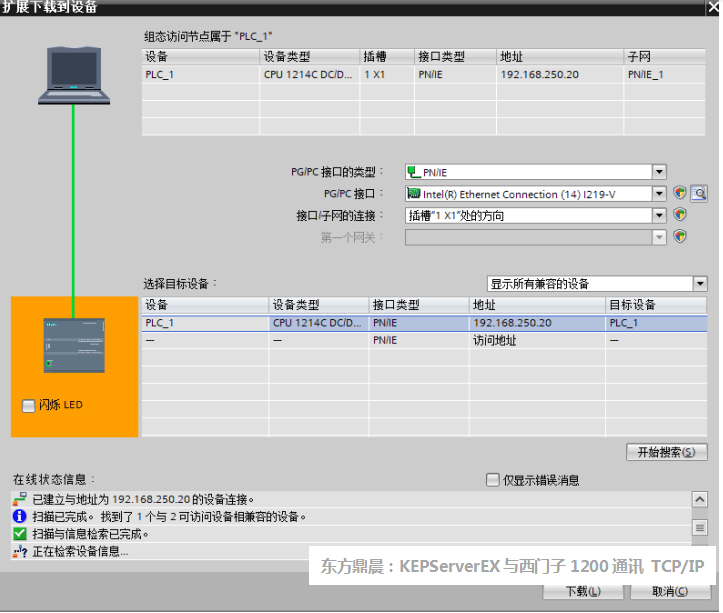The image size is (723, 613).
Task: Click the blue info icon for 扫描已完成
Action: click(20, 516)
